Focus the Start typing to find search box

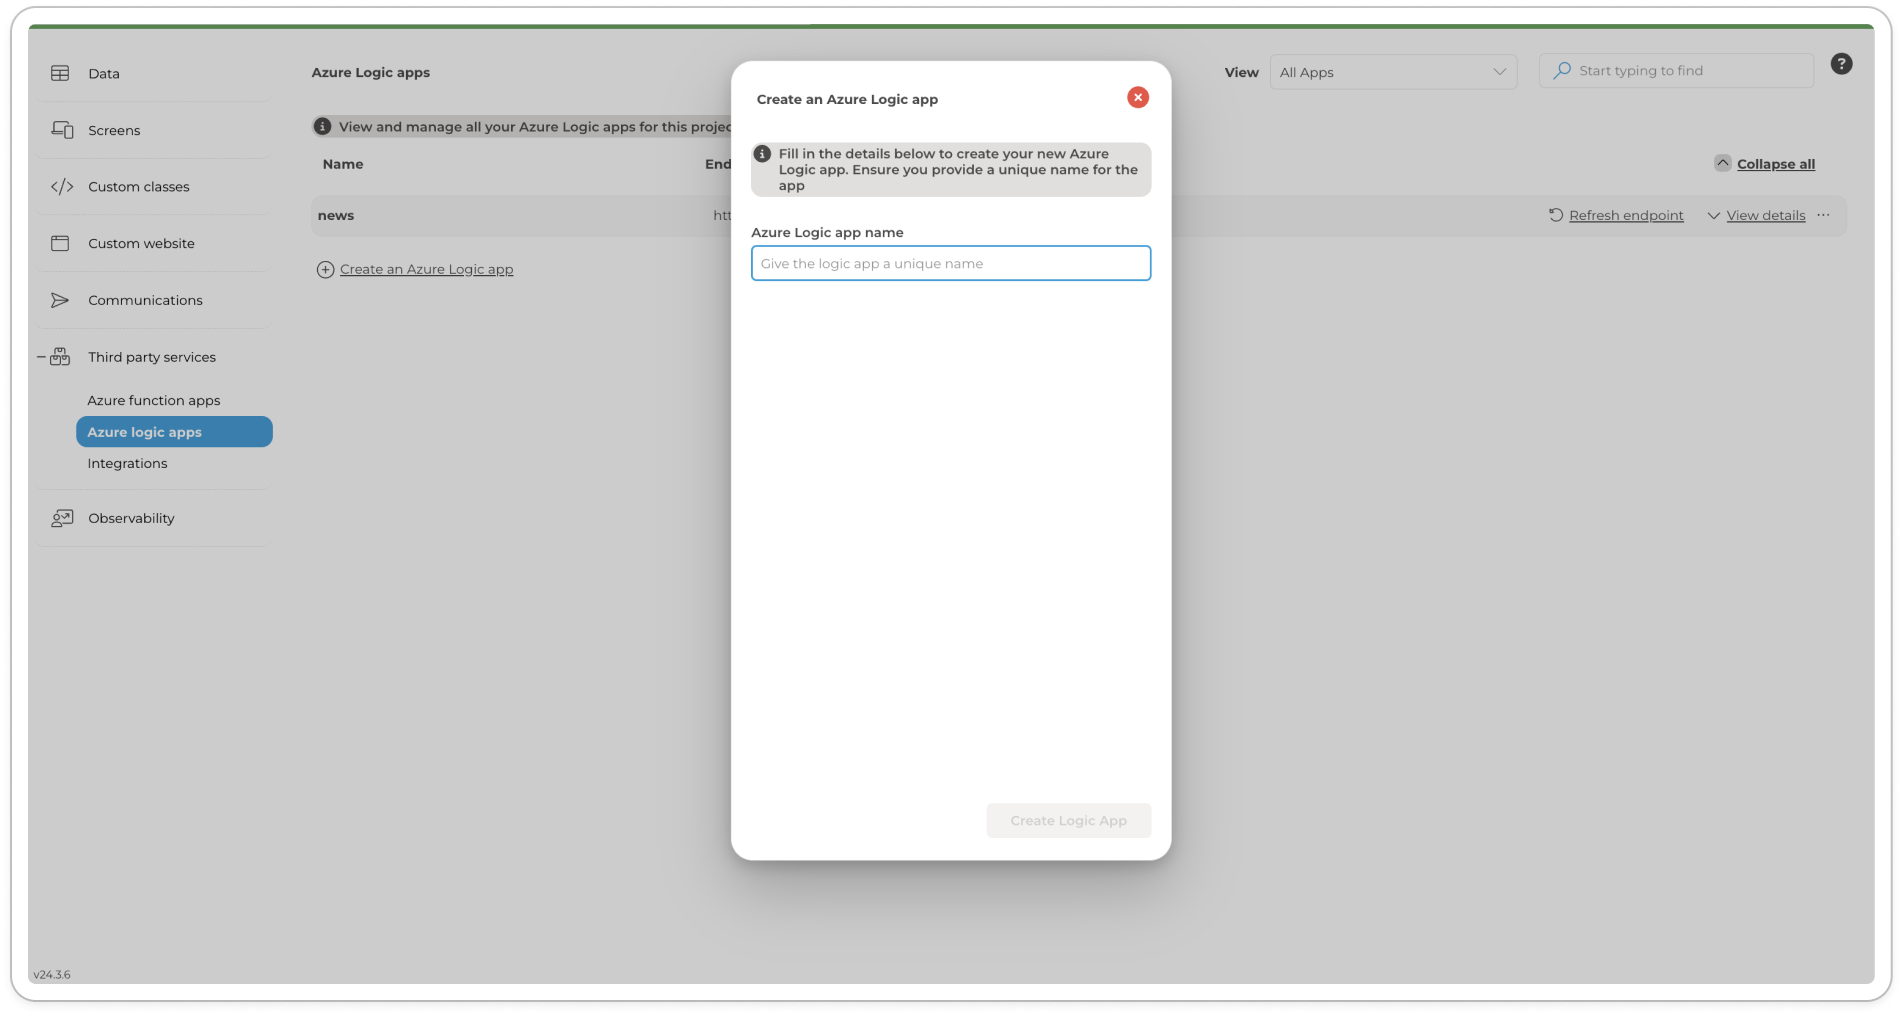click(x=1676, y=71)
